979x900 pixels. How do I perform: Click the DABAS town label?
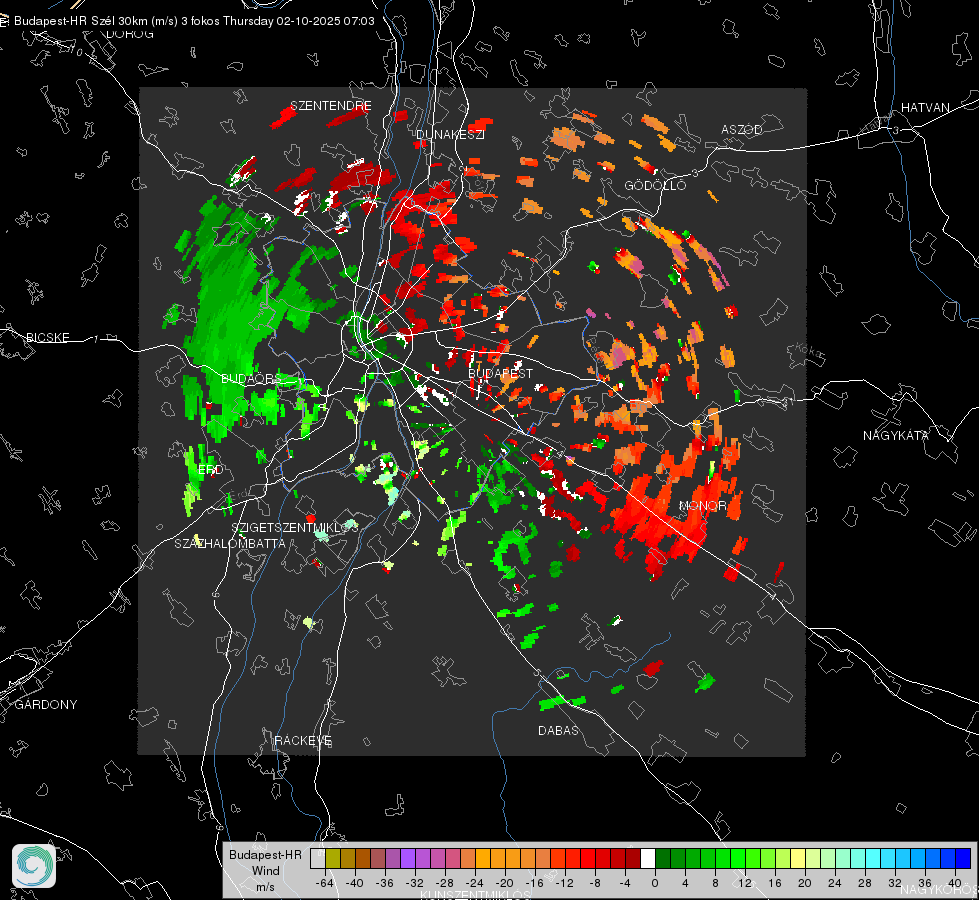tap(558, 730)
